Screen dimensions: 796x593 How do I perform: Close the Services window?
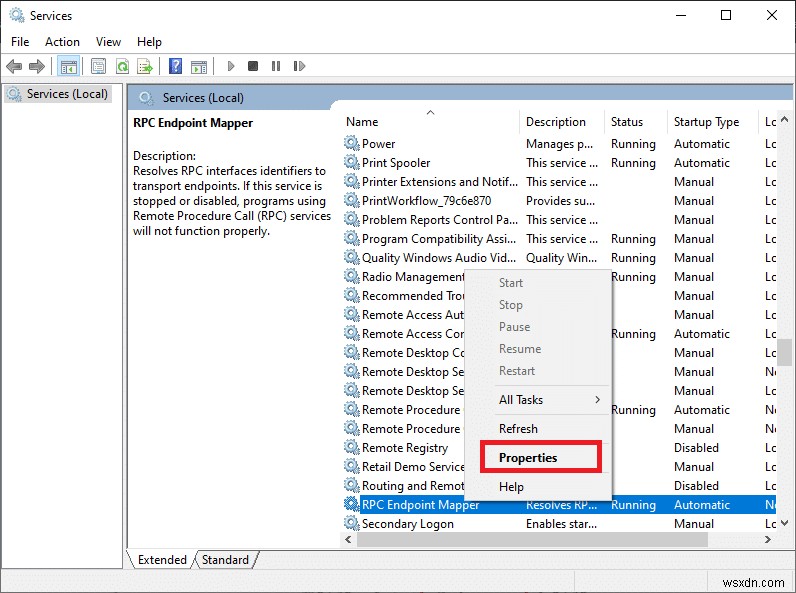772,15
